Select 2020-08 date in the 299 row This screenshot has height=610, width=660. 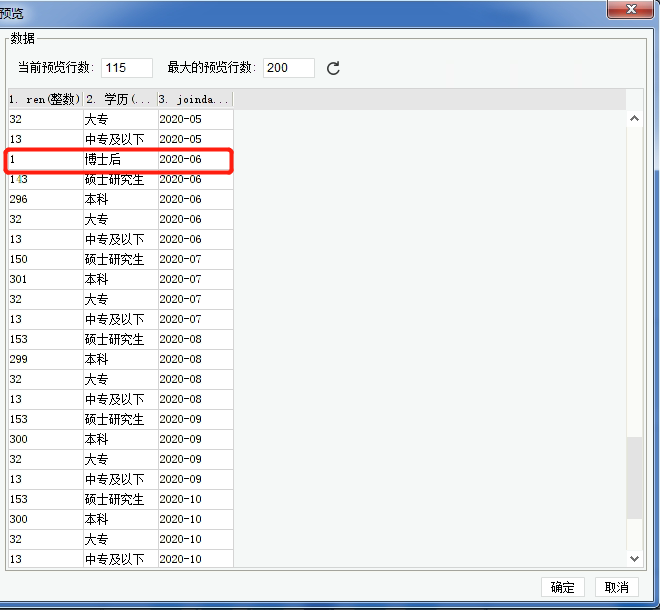pos(196,359)
